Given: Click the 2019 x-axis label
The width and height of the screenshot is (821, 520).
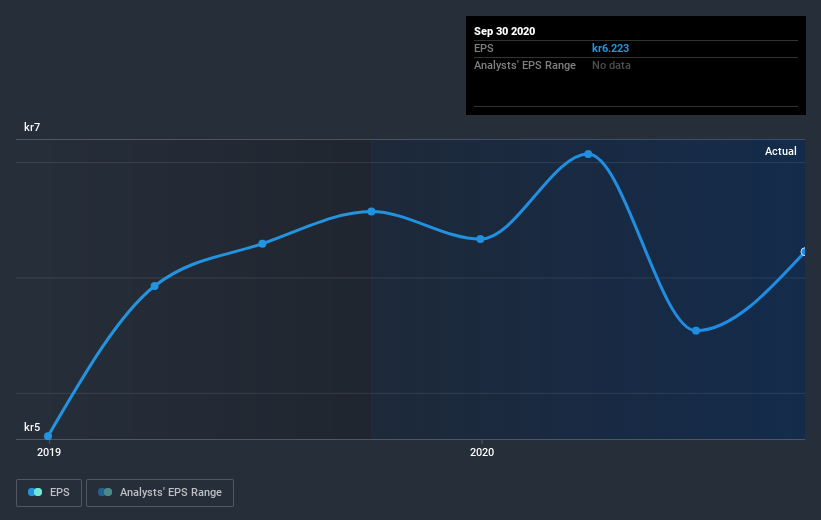Looking at the screenshot, I should pyautogui.click(x=49, y=452).
